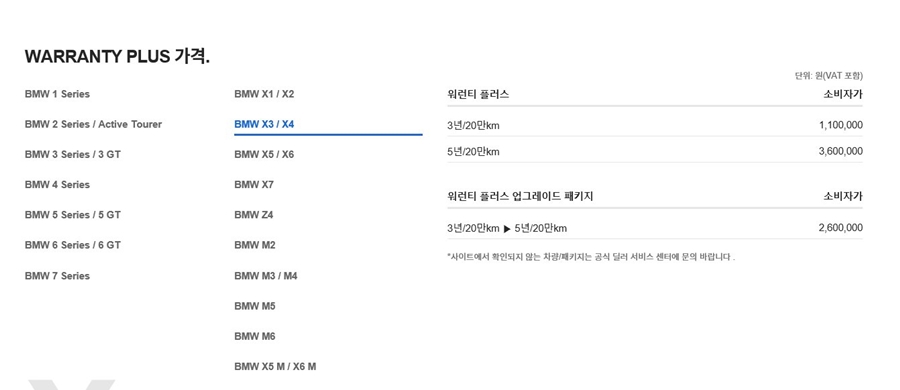Image resolution: width=900 pixels, height=390 pixels.
Task: Click 3년/20만km ▶ 5년/20만km upgrade row
Action: [655, 228]
